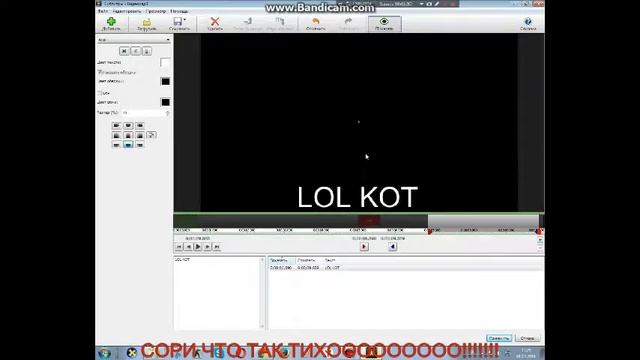The width and height of the screenshot is (640, 360).
Task: Align subtitle to middle center
Action: click(x=128, y=135)
